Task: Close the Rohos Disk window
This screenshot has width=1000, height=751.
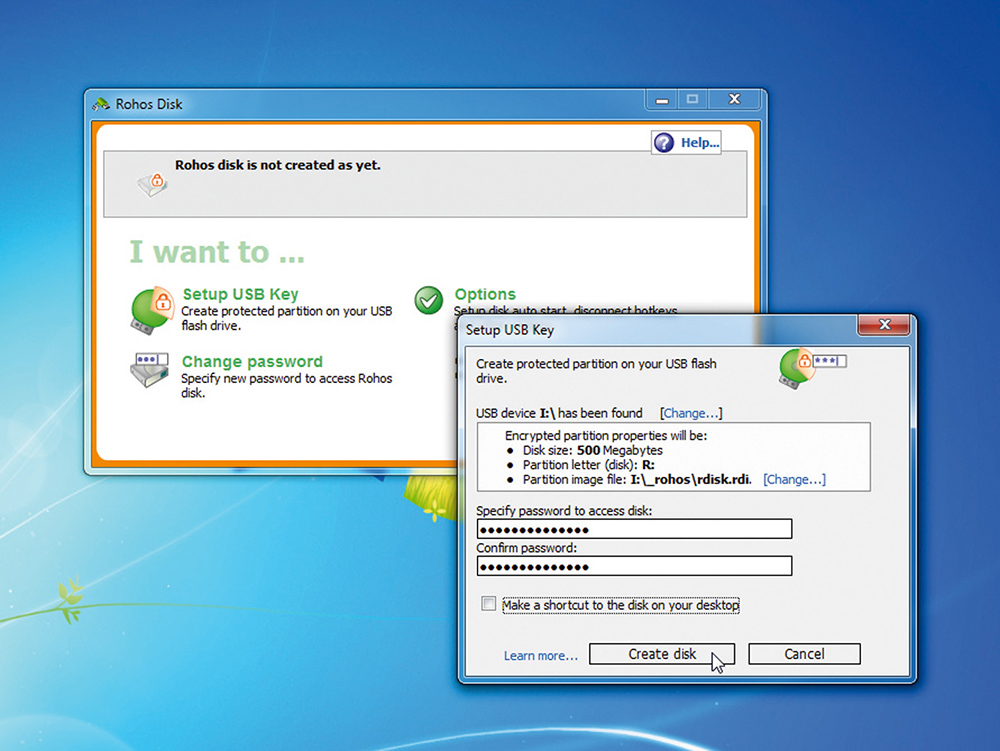Action: point(735,99)
